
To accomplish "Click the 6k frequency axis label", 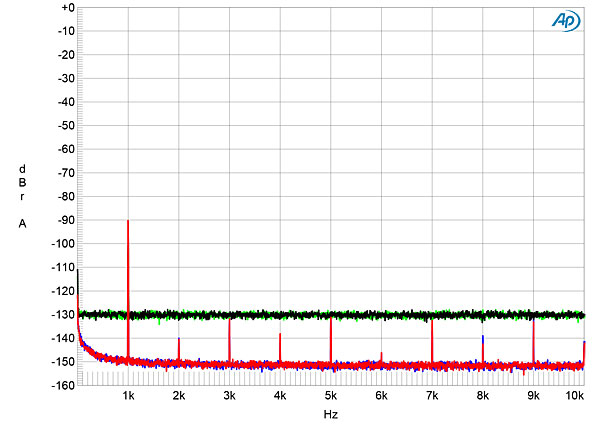I will (x=381, y=396).
